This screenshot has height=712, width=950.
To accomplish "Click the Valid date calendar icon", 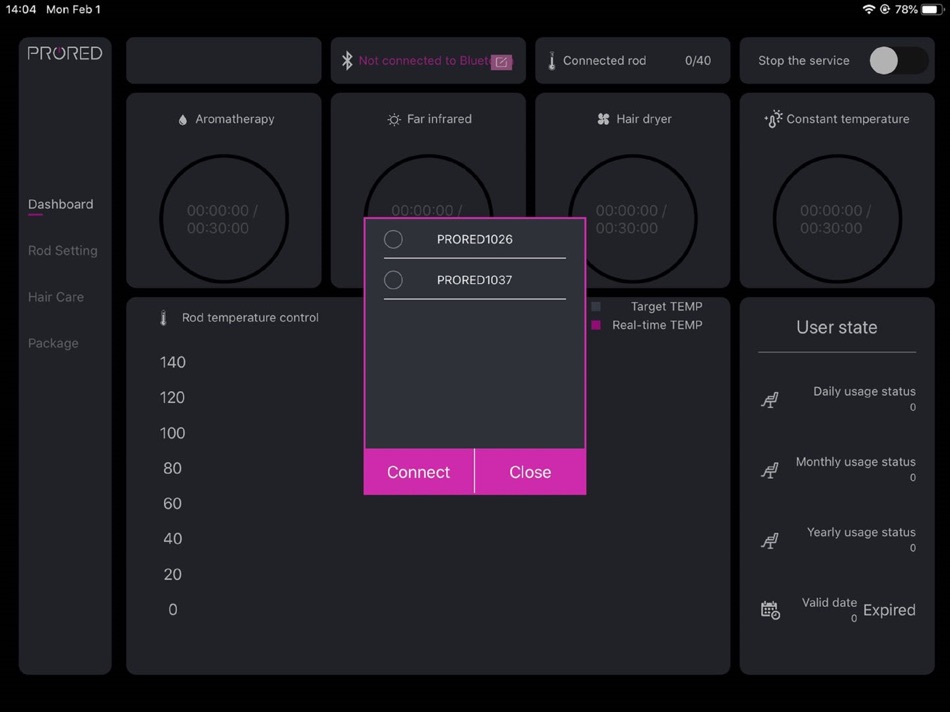I will [770, 610].
